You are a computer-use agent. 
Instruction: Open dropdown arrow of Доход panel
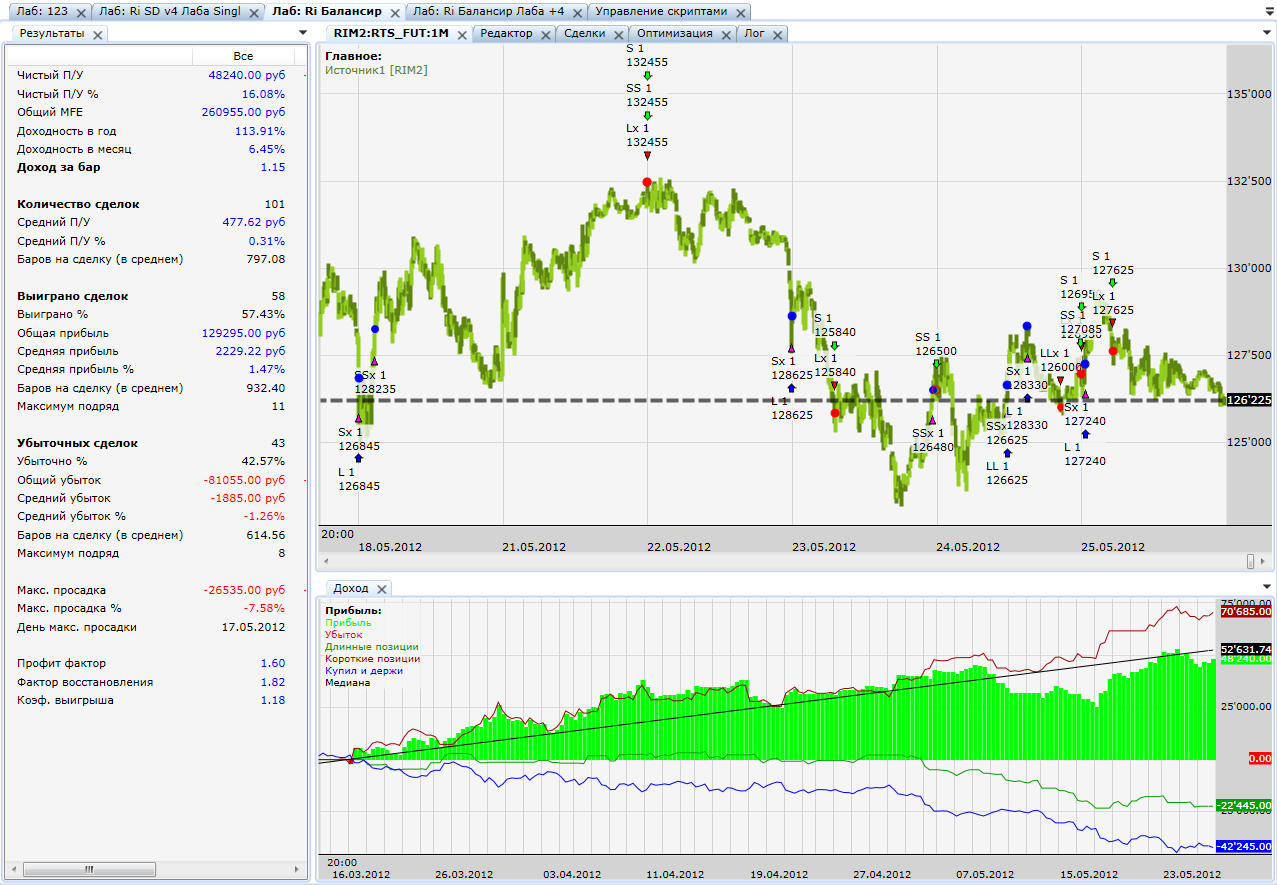pos(1267,588)
